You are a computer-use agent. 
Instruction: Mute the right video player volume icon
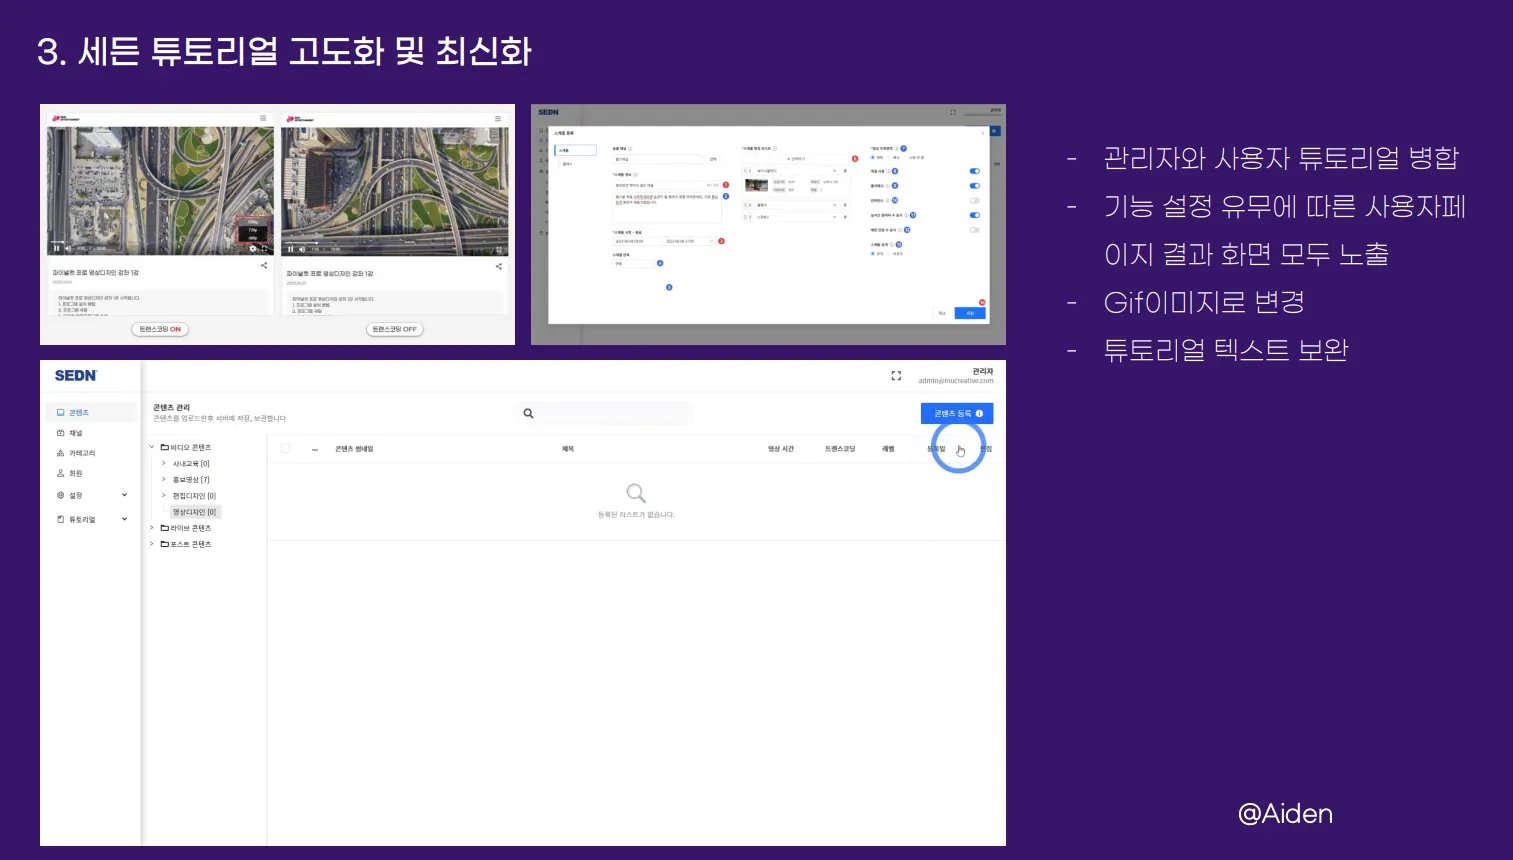(x=302, y=249)
